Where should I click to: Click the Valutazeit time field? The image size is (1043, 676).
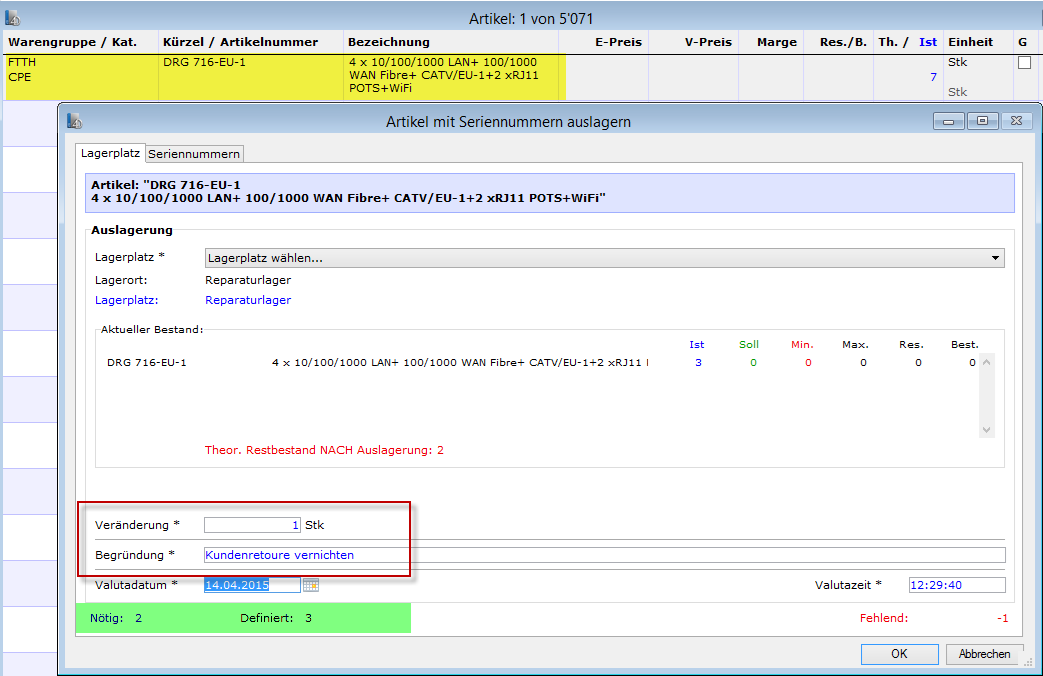click(x=955, y=585)
